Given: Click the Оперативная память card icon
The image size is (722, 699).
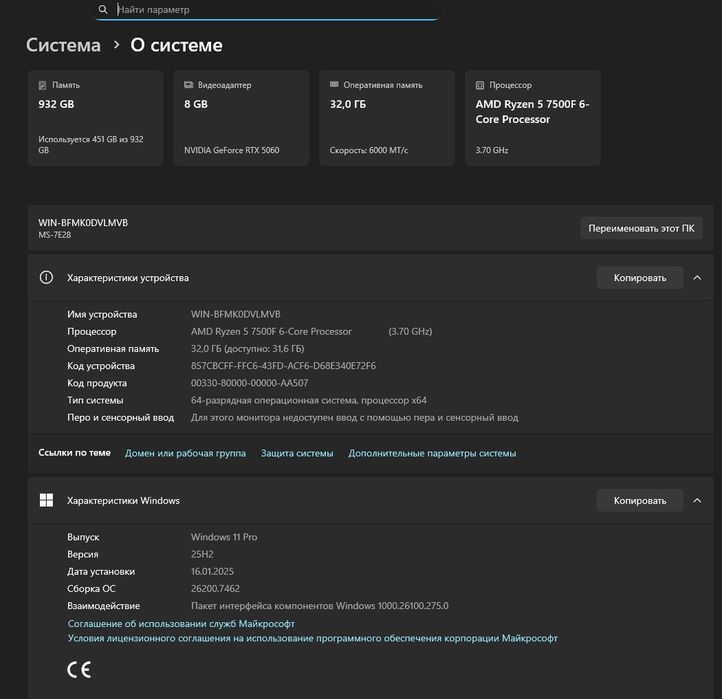Looking at the screenshot, I should click(x=334, y=85).
